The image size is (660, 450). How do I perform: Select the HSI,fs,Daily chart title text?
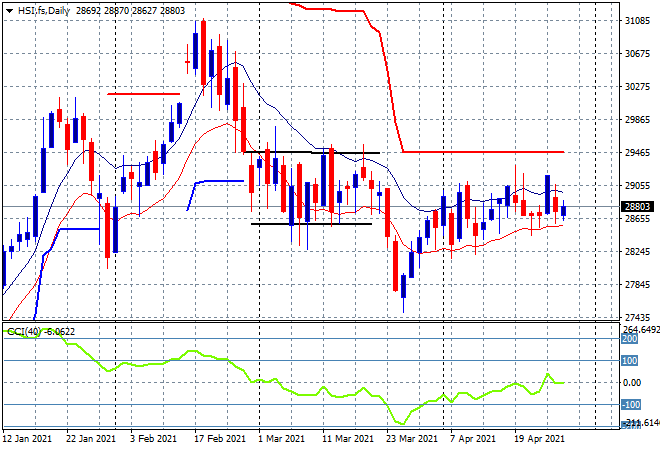[x=44, y=11]
